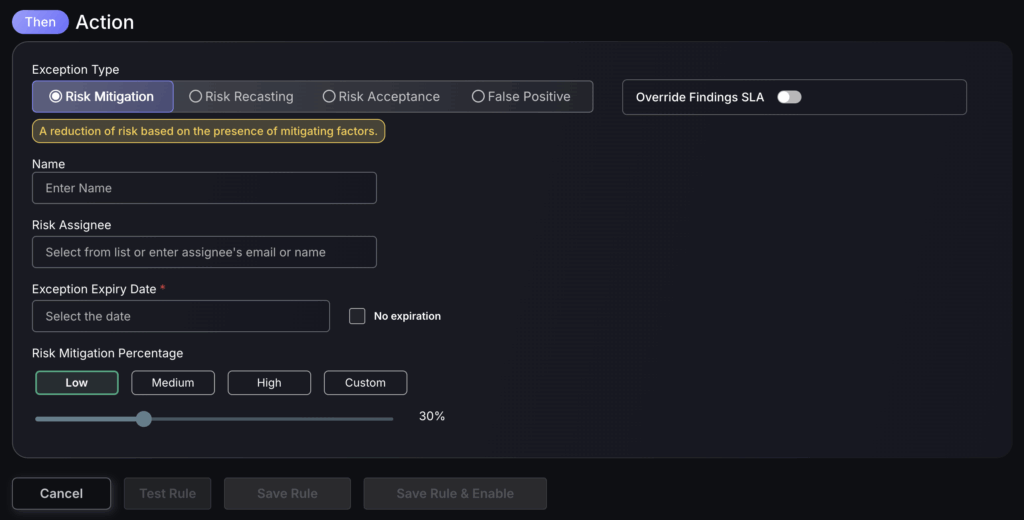Enable the Override Findings SLA toggle
This screenshot has width=1024, height=520.
789,97
